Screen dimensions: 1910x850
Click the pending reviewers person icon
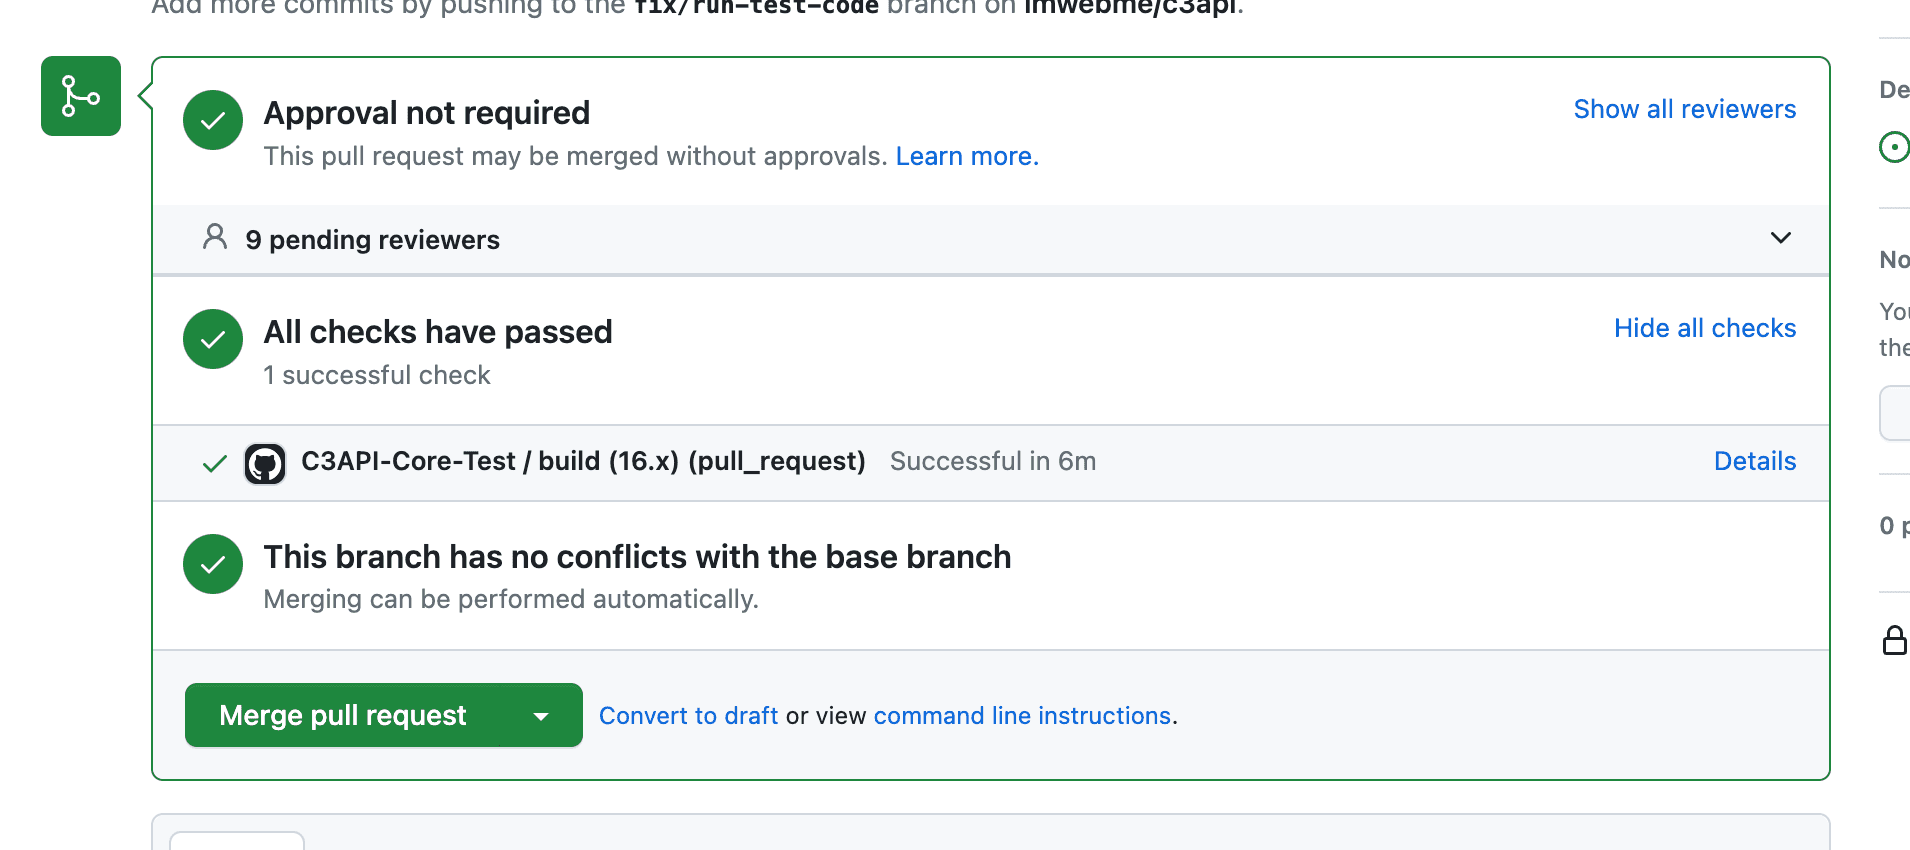pos(214,237)
